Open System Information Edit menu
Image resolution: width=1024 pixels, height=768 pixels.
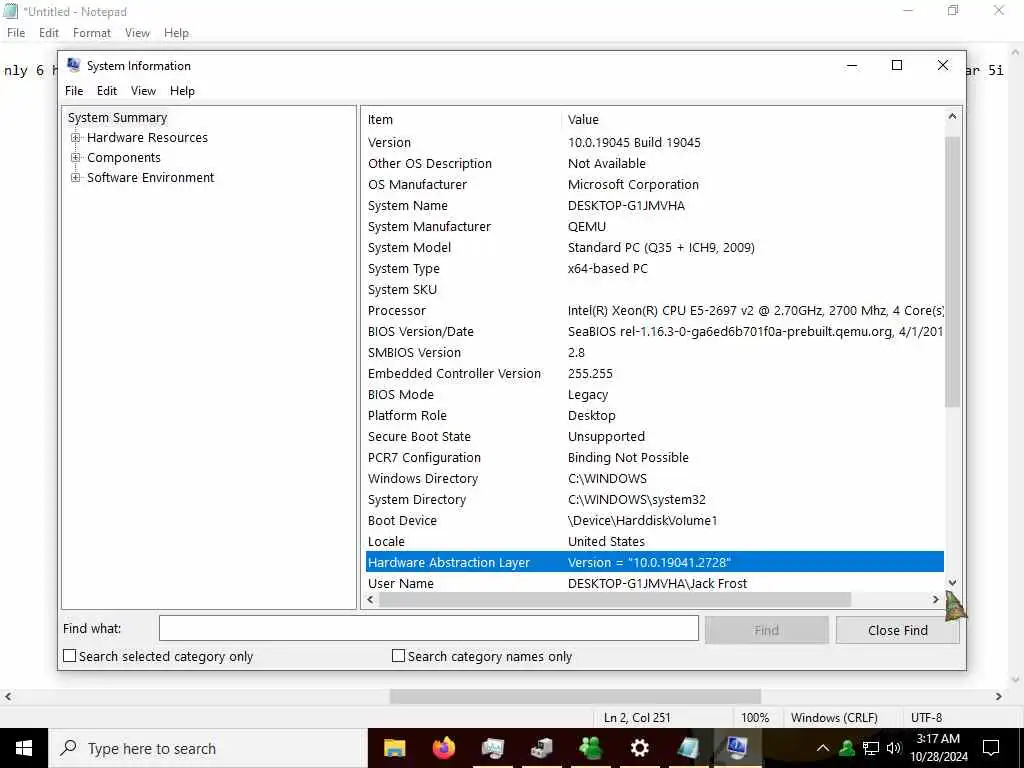(x=107, y=91)
